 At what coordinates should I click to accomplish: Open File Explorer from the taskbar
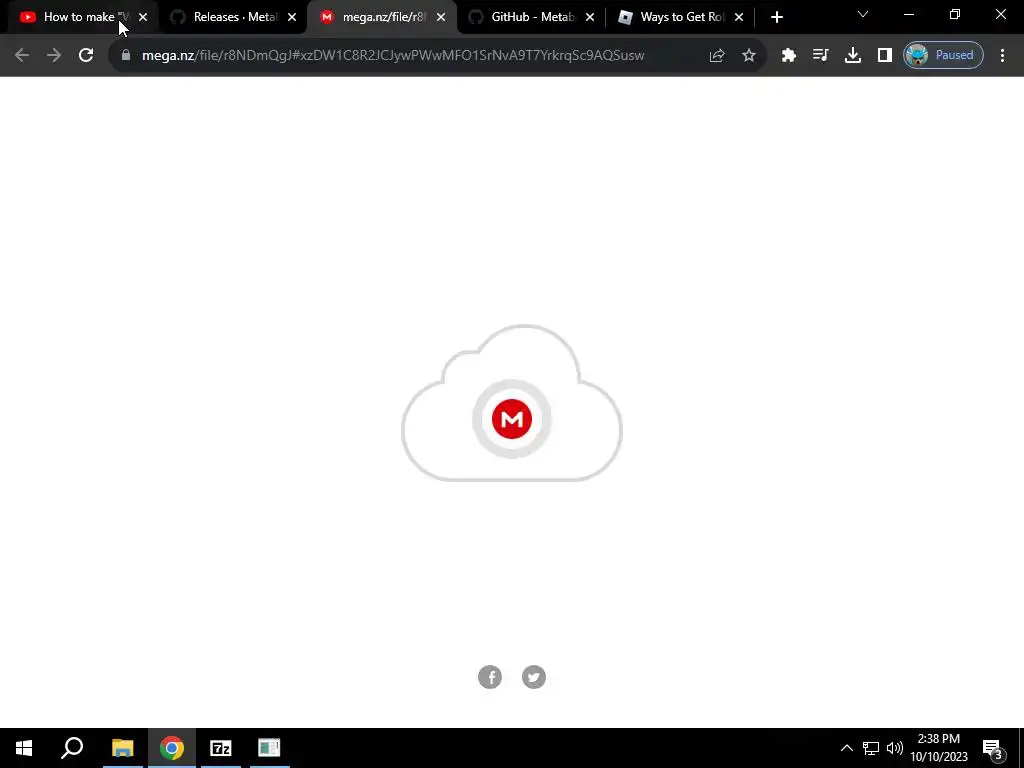pos(122,748)
